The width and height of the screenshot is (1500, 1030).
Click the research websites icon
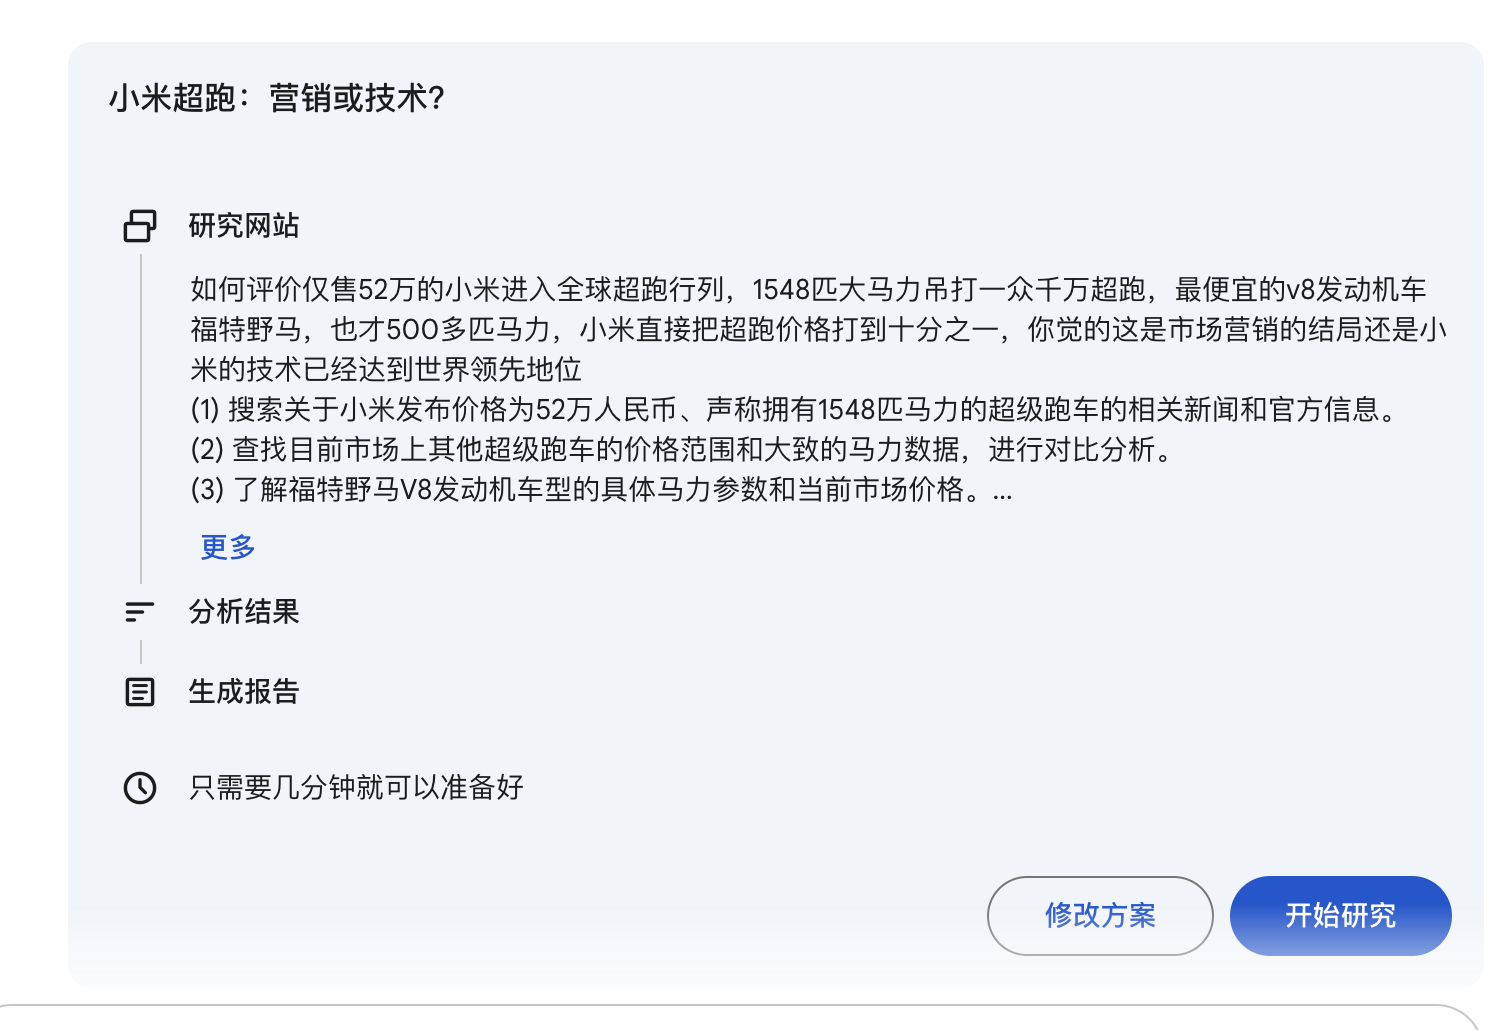point(140,226)
